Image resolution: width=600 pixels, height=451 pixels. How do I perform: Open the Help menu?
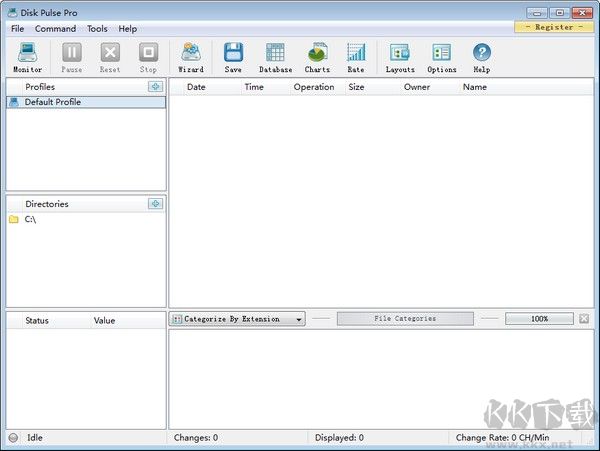click(127, 29)
